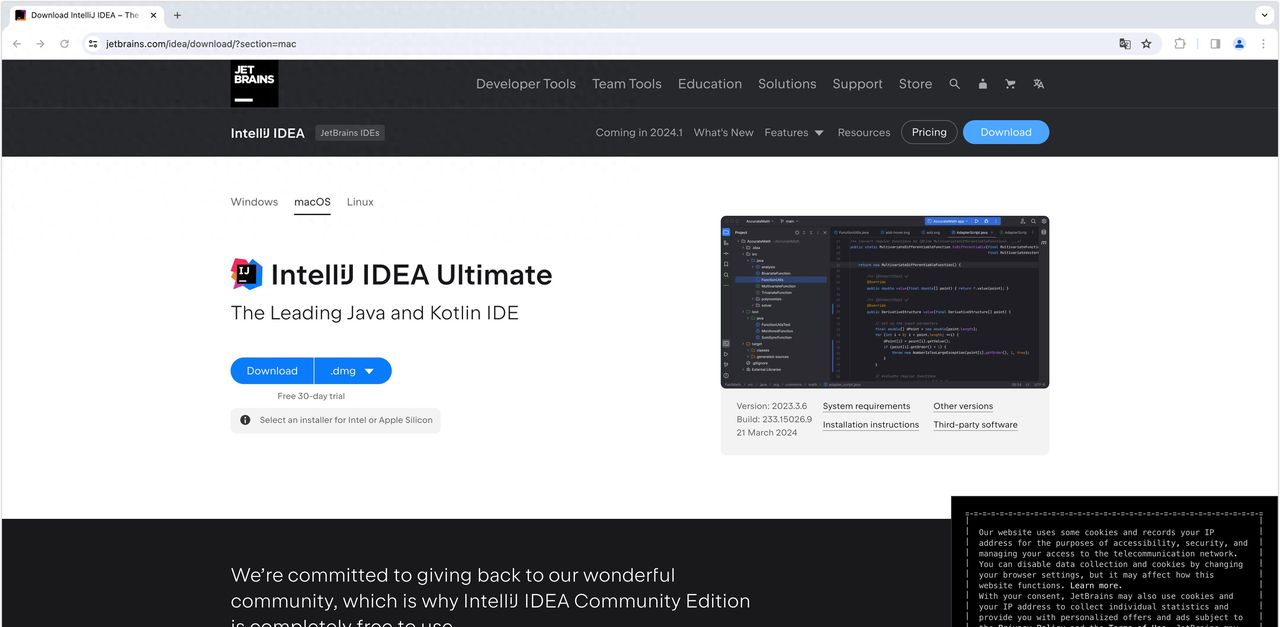Open the Team Tools menu
1280x627 pixels.
coord(627,84)
